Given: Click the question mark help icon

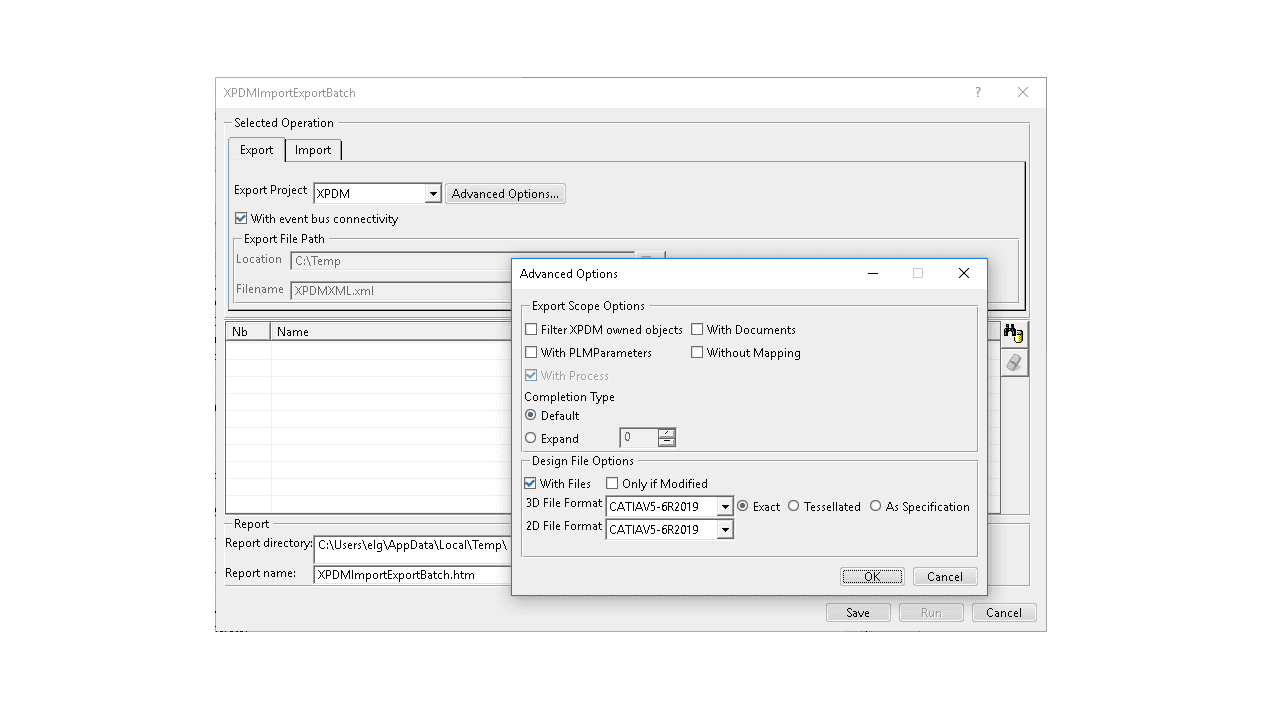Looking at the screenshot, I should [977, 93].
